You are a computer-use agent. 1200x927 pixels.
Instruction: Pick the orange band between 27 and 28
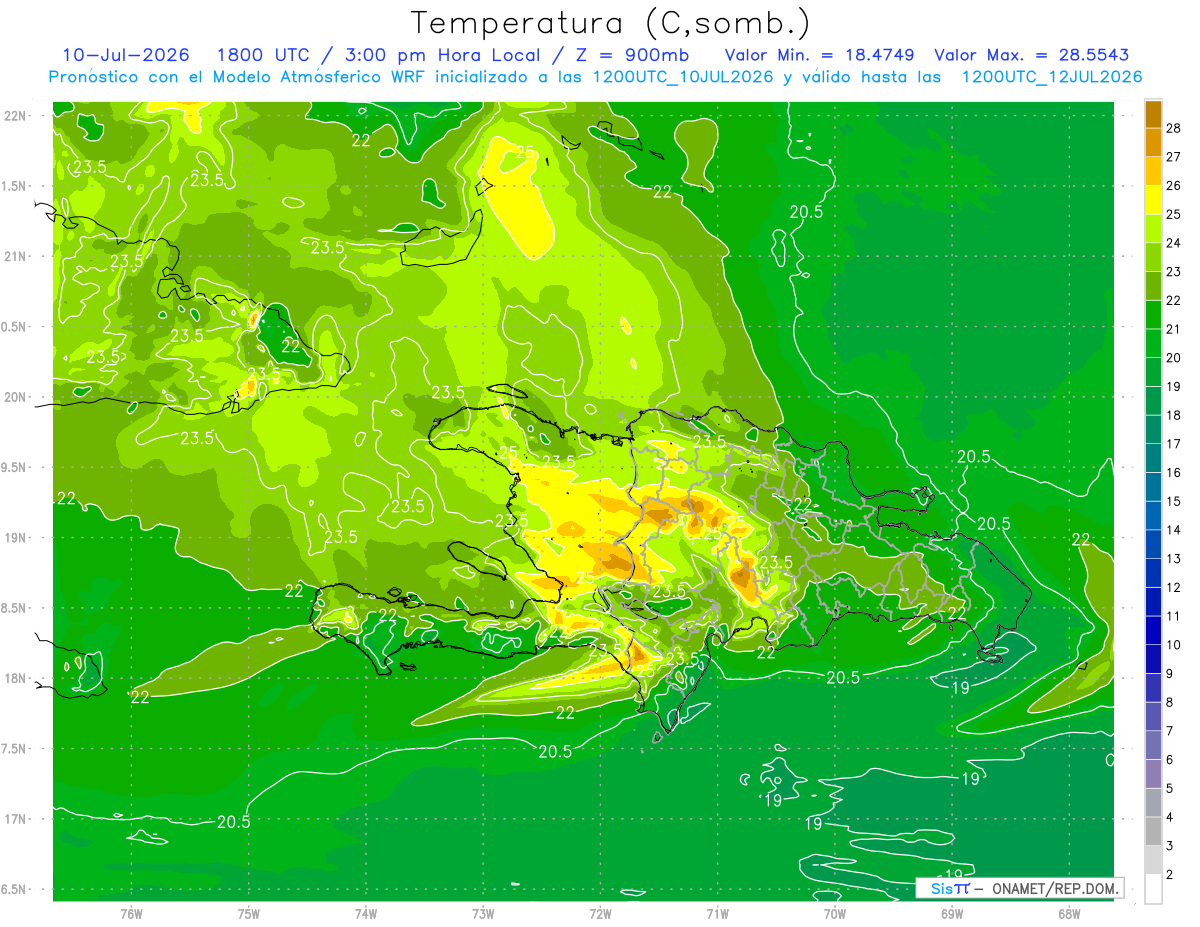(x=1153, y=143)
